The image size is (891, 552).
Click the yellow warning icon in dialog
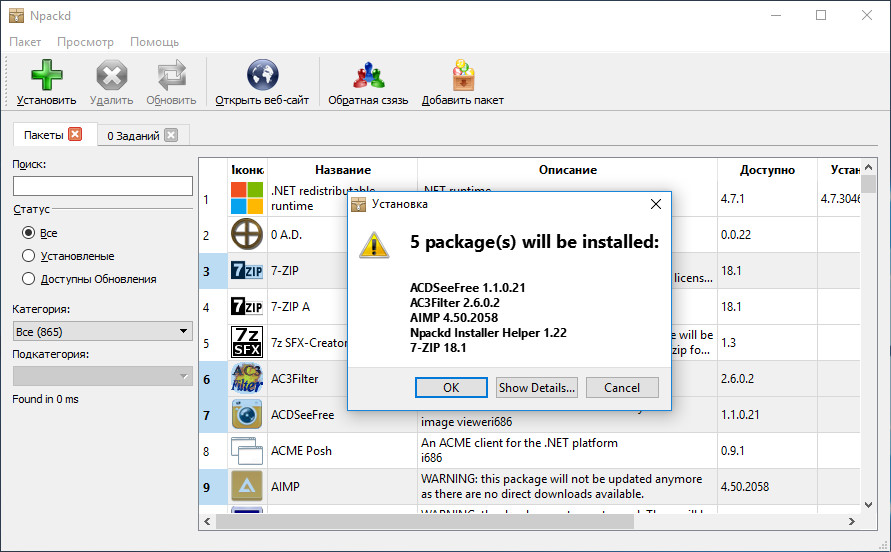(374, 245)
